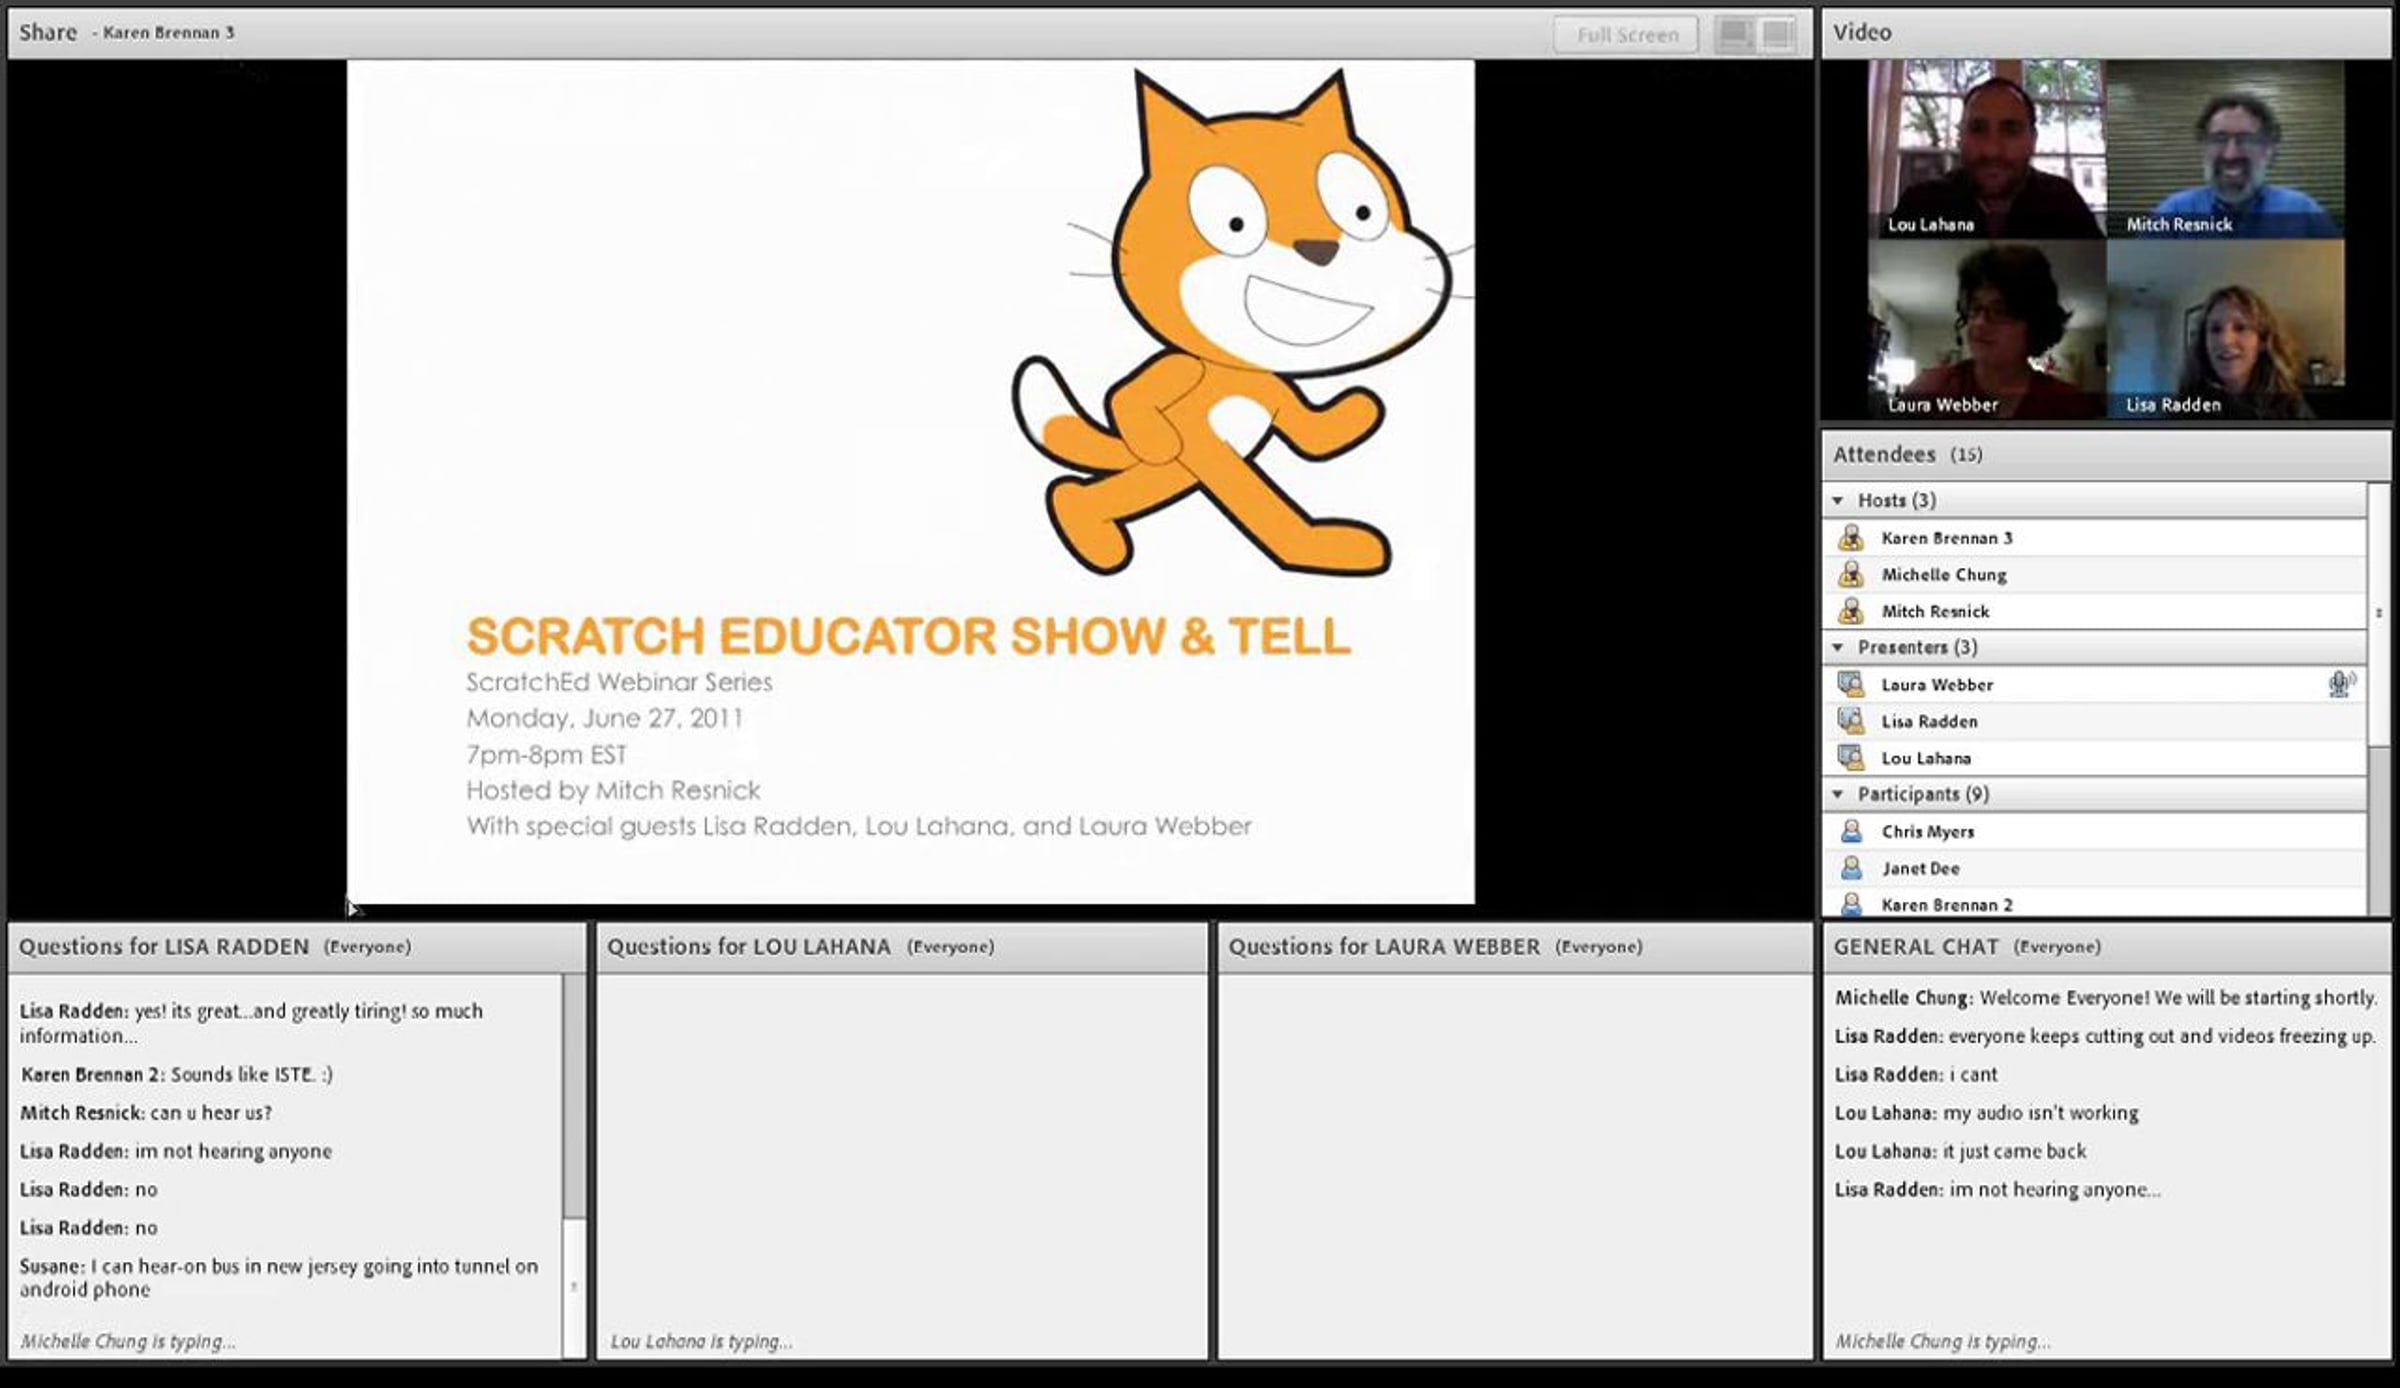Click the 'Questions for LOU LAHANA' panel title

click(748, 947)
